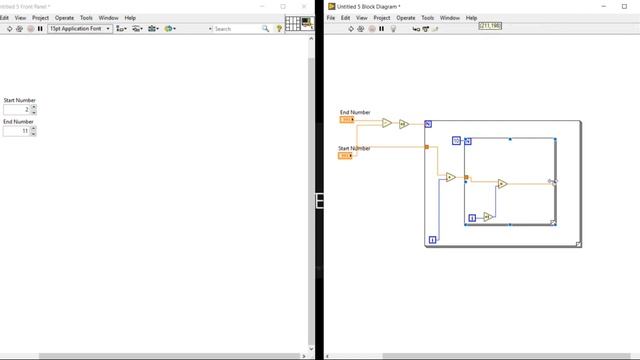Open Help menu in Front Panel
The image size is (640, 360).
[130, 18]
